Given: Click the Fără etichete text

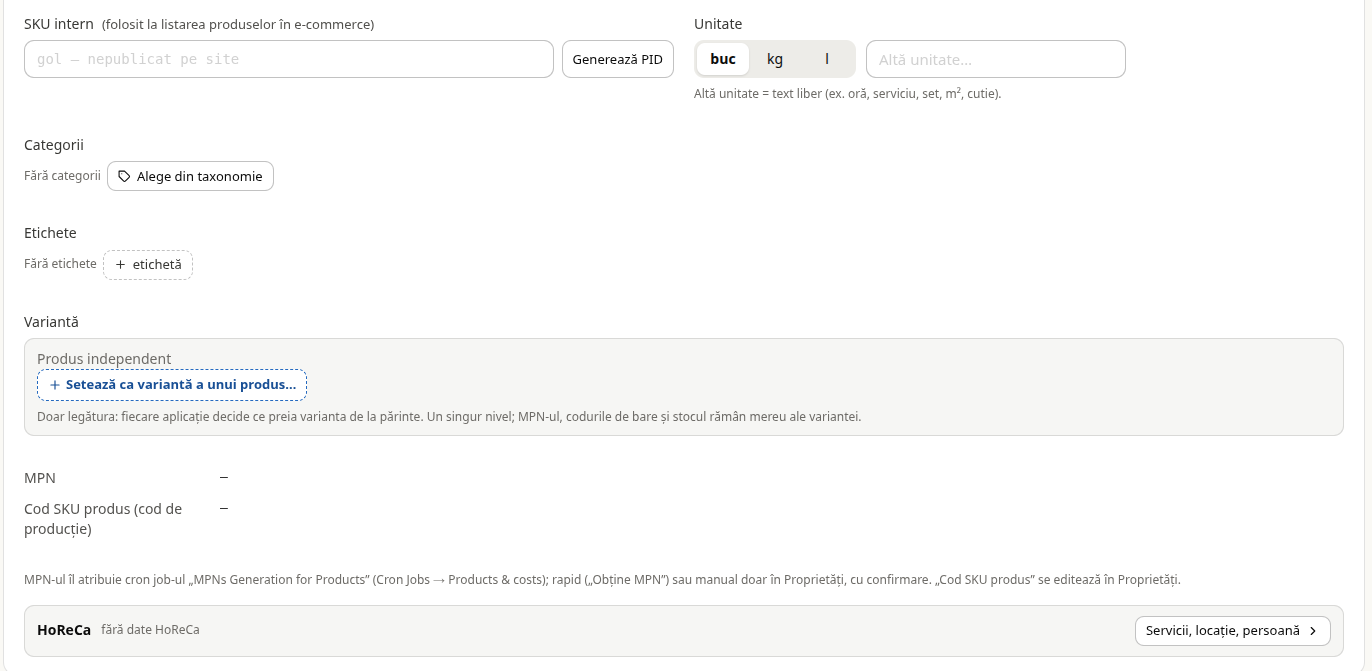Looking at the screenshot, I should pyautogui.click(x=60, y=264).
